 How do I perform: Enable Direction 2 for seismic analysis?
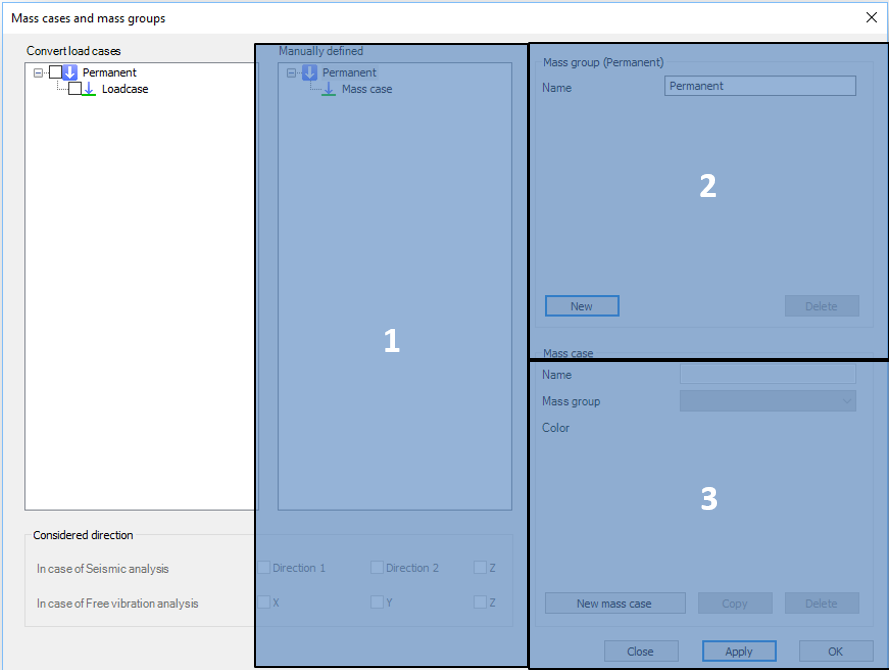pos(377,567)
